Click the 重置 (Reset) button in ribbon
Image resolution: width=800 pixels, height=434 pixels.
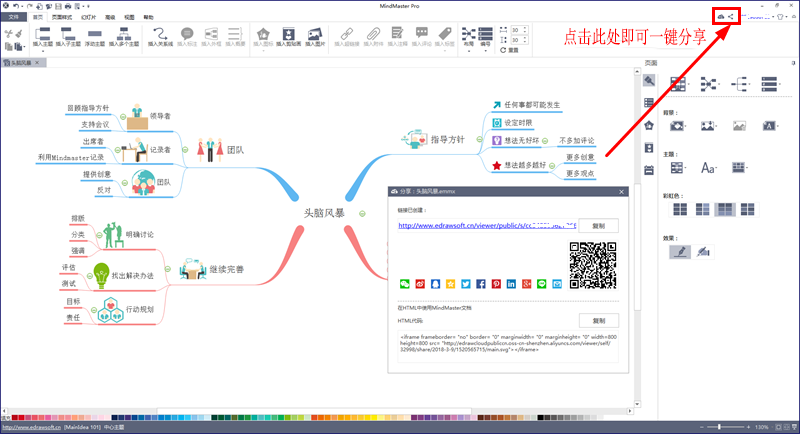(509, 50)
